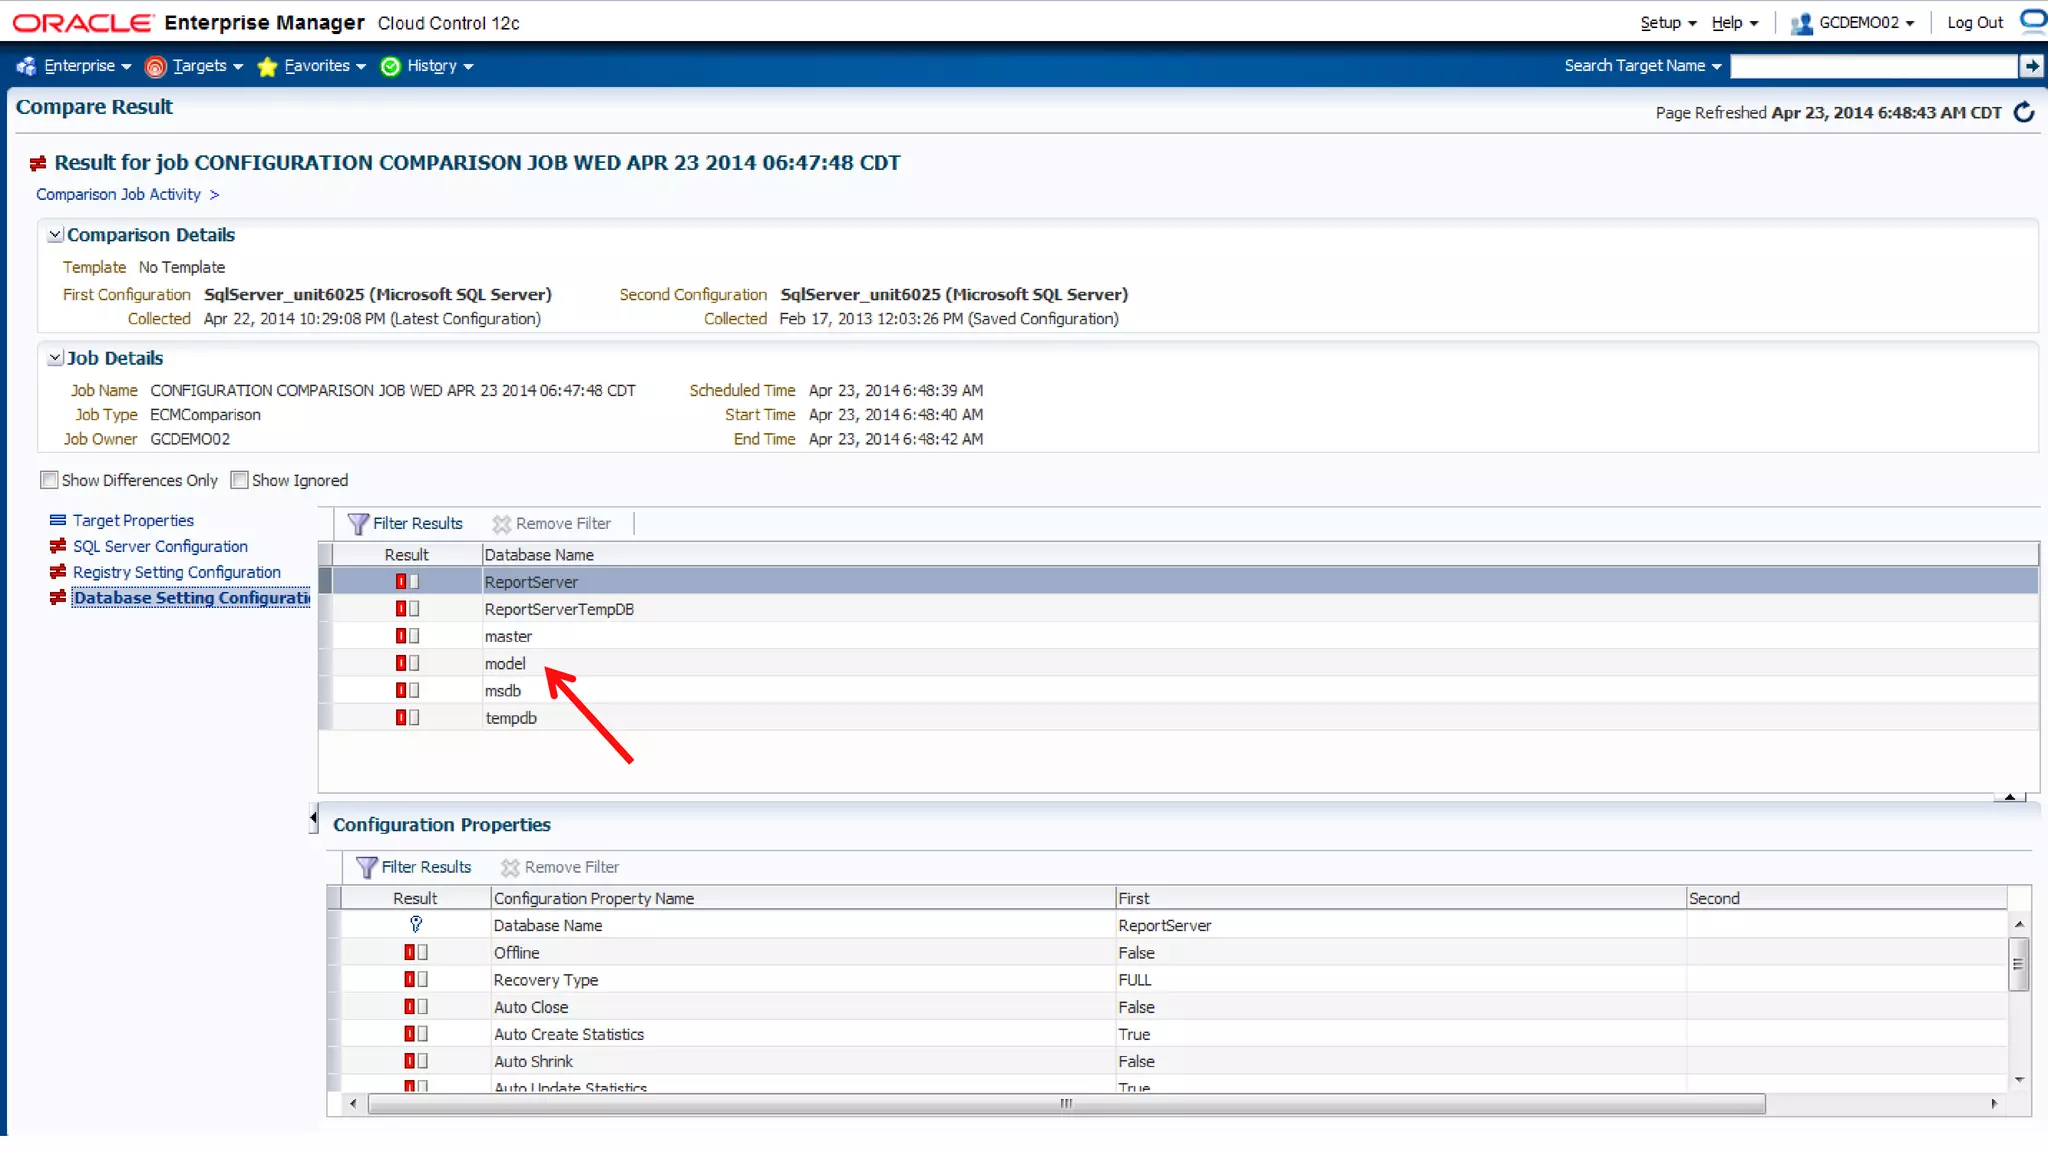Click the properties horizontal scrollbar thumb
The width and height of the screenshot is (2048, 1152).
click(x=1066, y=1104)
